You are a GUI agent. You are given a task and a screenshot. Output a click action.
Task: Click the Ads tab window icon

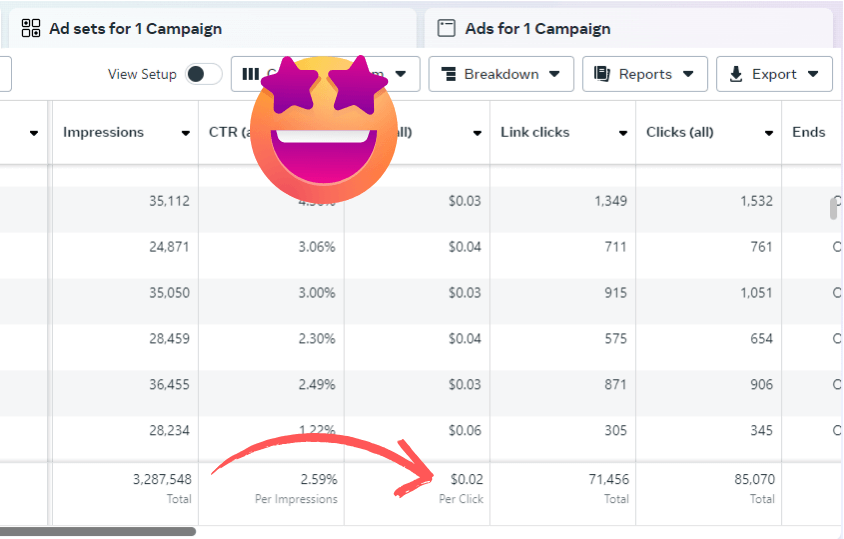446,28
